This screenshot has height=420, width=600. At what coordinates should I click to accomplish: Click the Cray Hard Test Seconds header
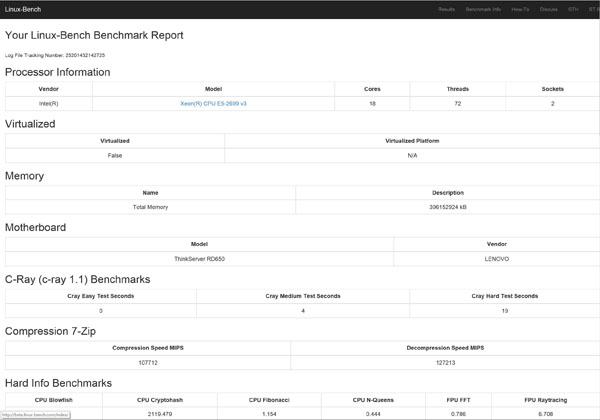[x=505, y=296]
